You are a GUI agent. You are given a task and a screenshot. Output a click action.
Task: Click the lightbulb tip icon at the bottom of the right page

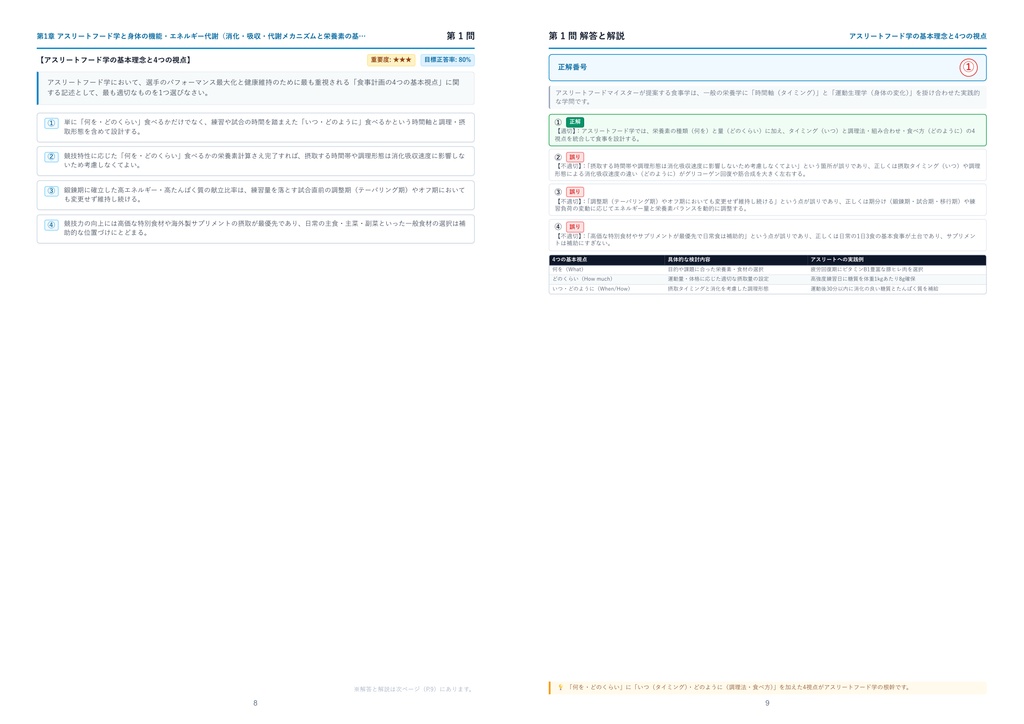560,687
